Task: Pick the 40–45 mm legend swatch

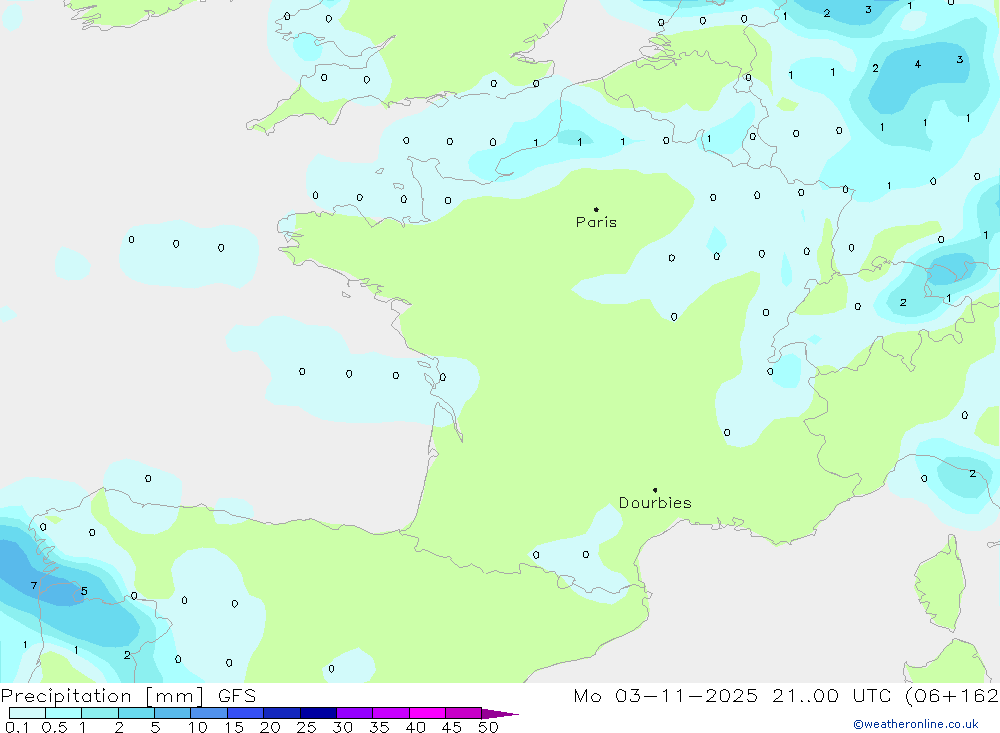Action: (427, 713)
